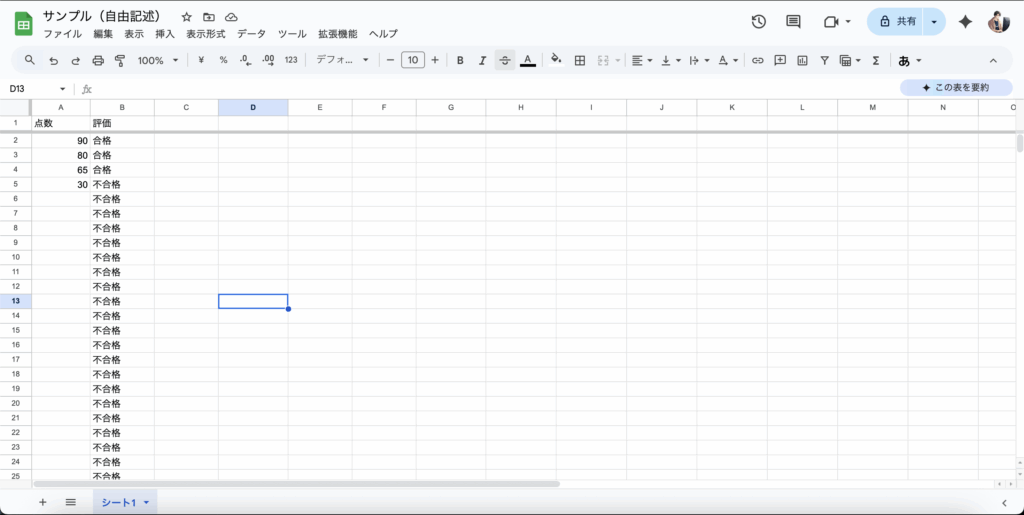Add a new sheet with plus
Viewport: 1024px width, 515px height.
pos(42,502)
